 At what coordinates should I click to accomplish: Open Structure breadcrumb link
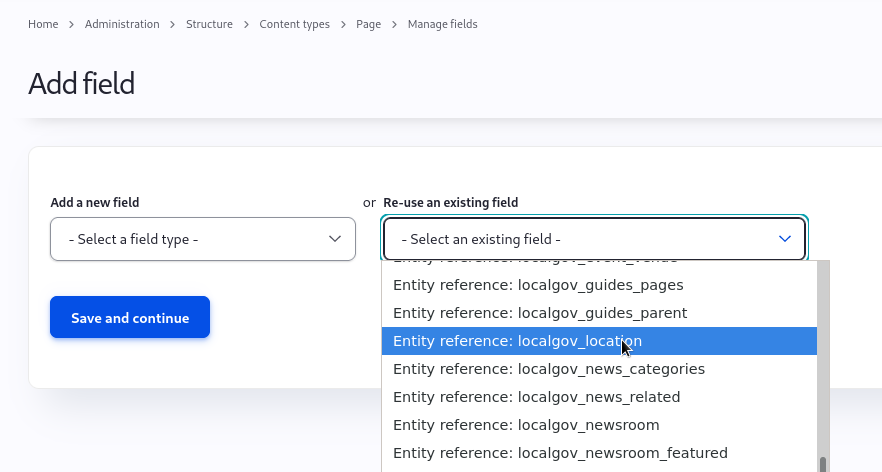[209, 24]
